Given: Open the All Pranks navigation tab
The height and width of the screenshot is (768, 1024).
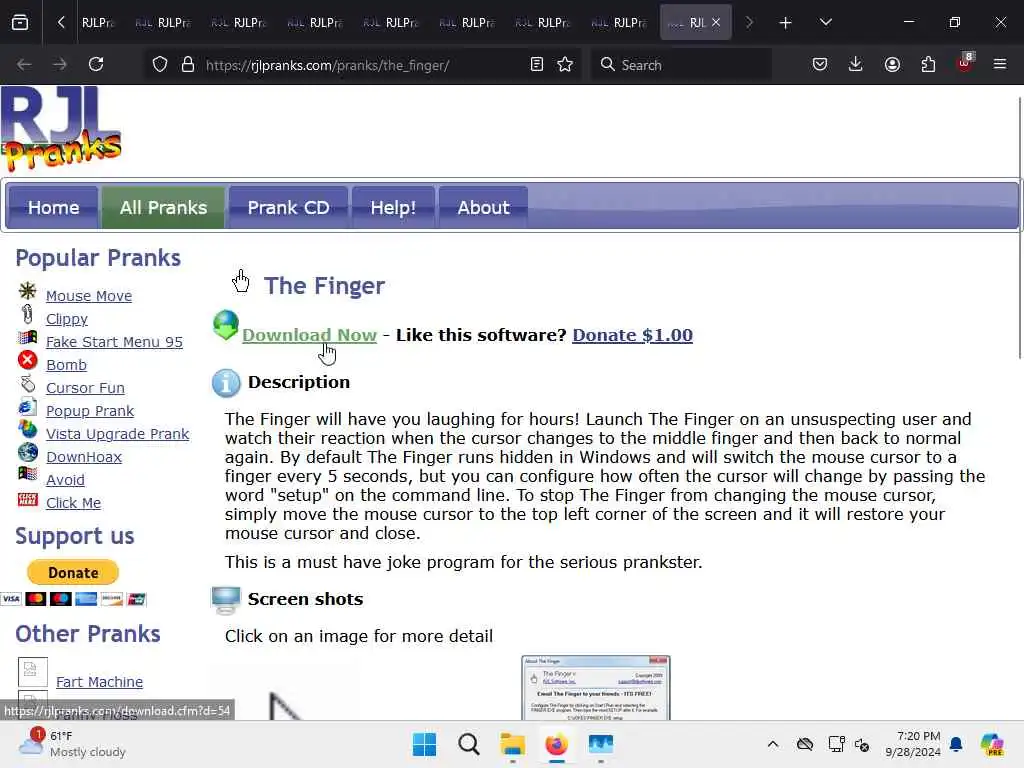Looking at the screenshot, I should click(x=163, y=208).
